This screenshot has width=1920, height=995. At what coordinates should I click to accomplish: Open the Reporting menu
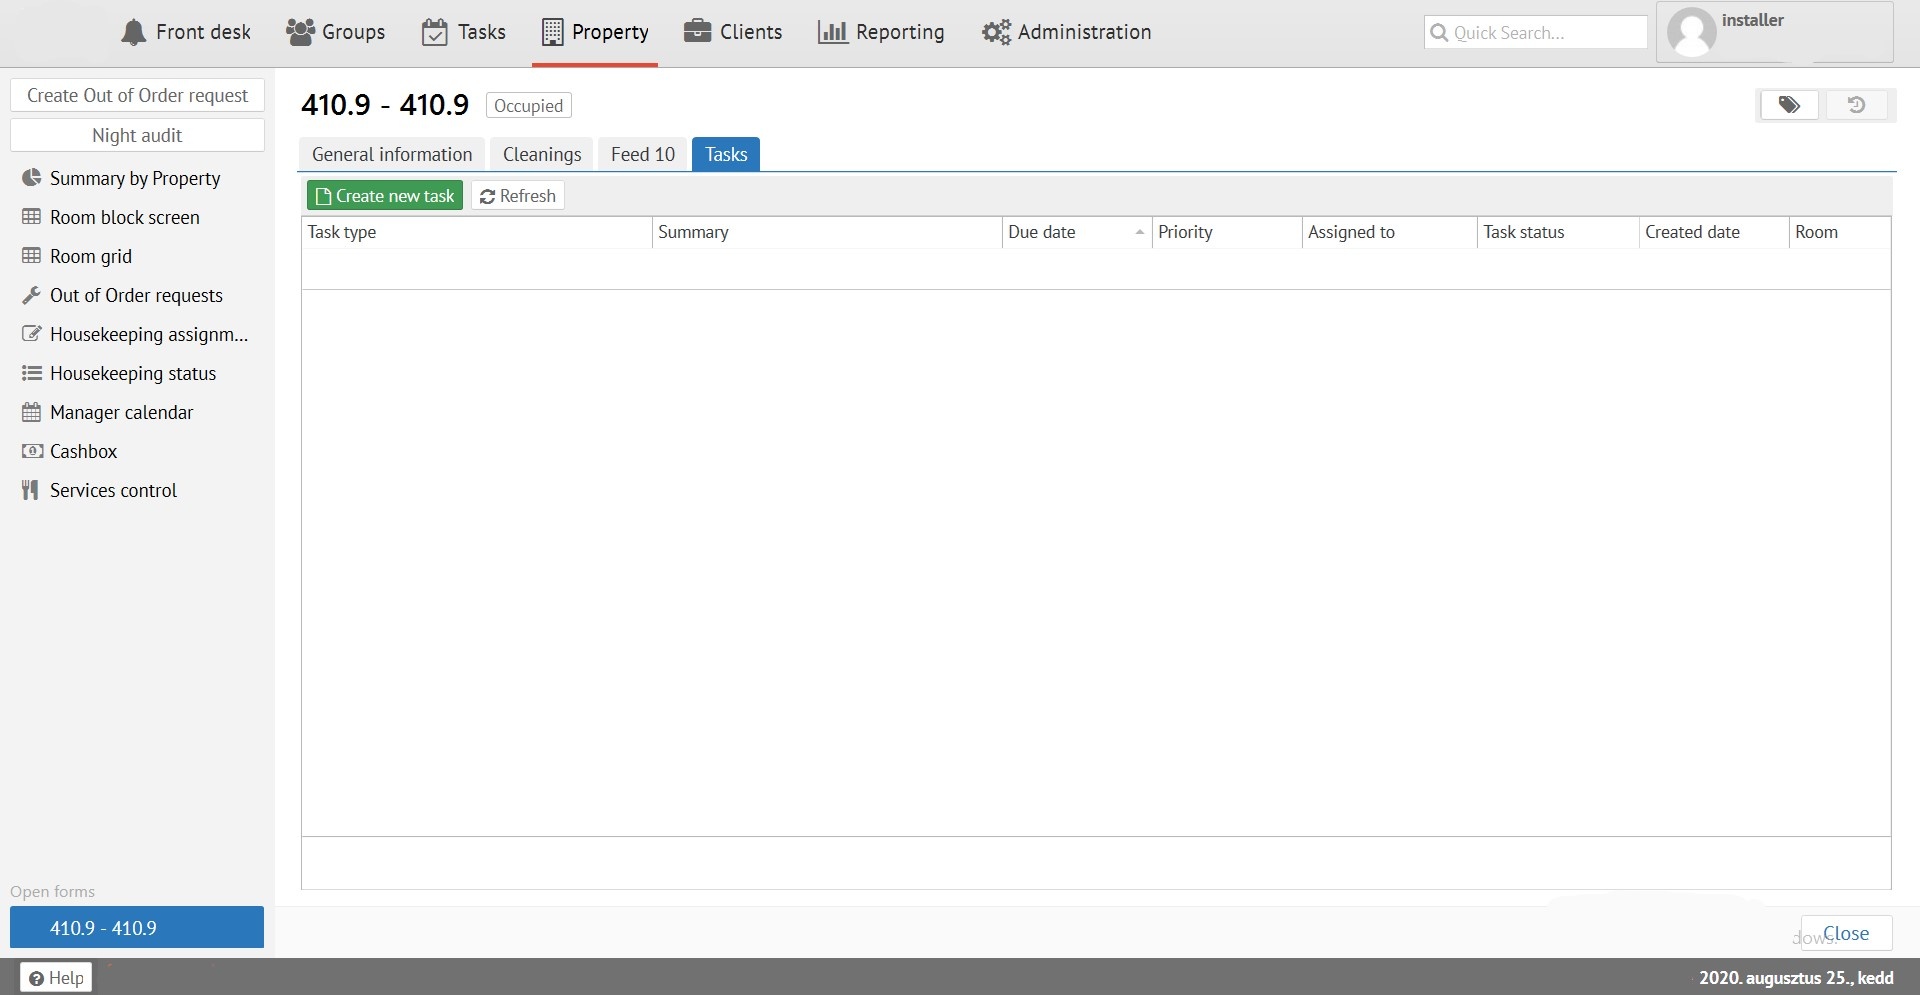click(881, 32)
